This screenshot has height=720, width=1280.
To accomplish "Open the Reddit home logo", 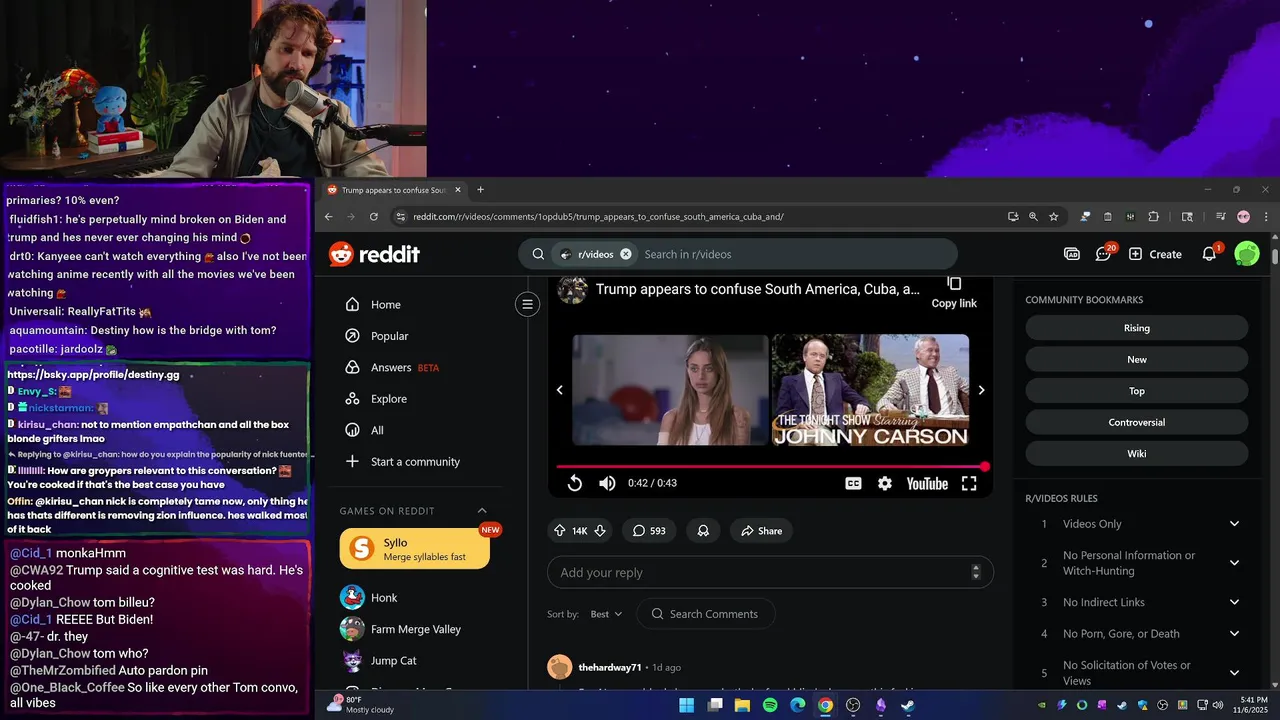I will point(375,254).
